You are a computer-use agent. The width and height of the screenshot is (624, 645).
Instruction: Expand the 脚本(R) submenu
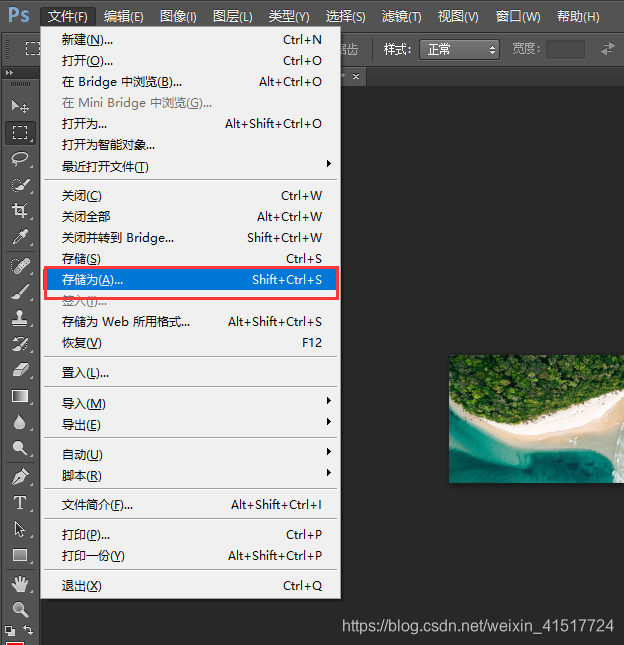pos(191,475)
